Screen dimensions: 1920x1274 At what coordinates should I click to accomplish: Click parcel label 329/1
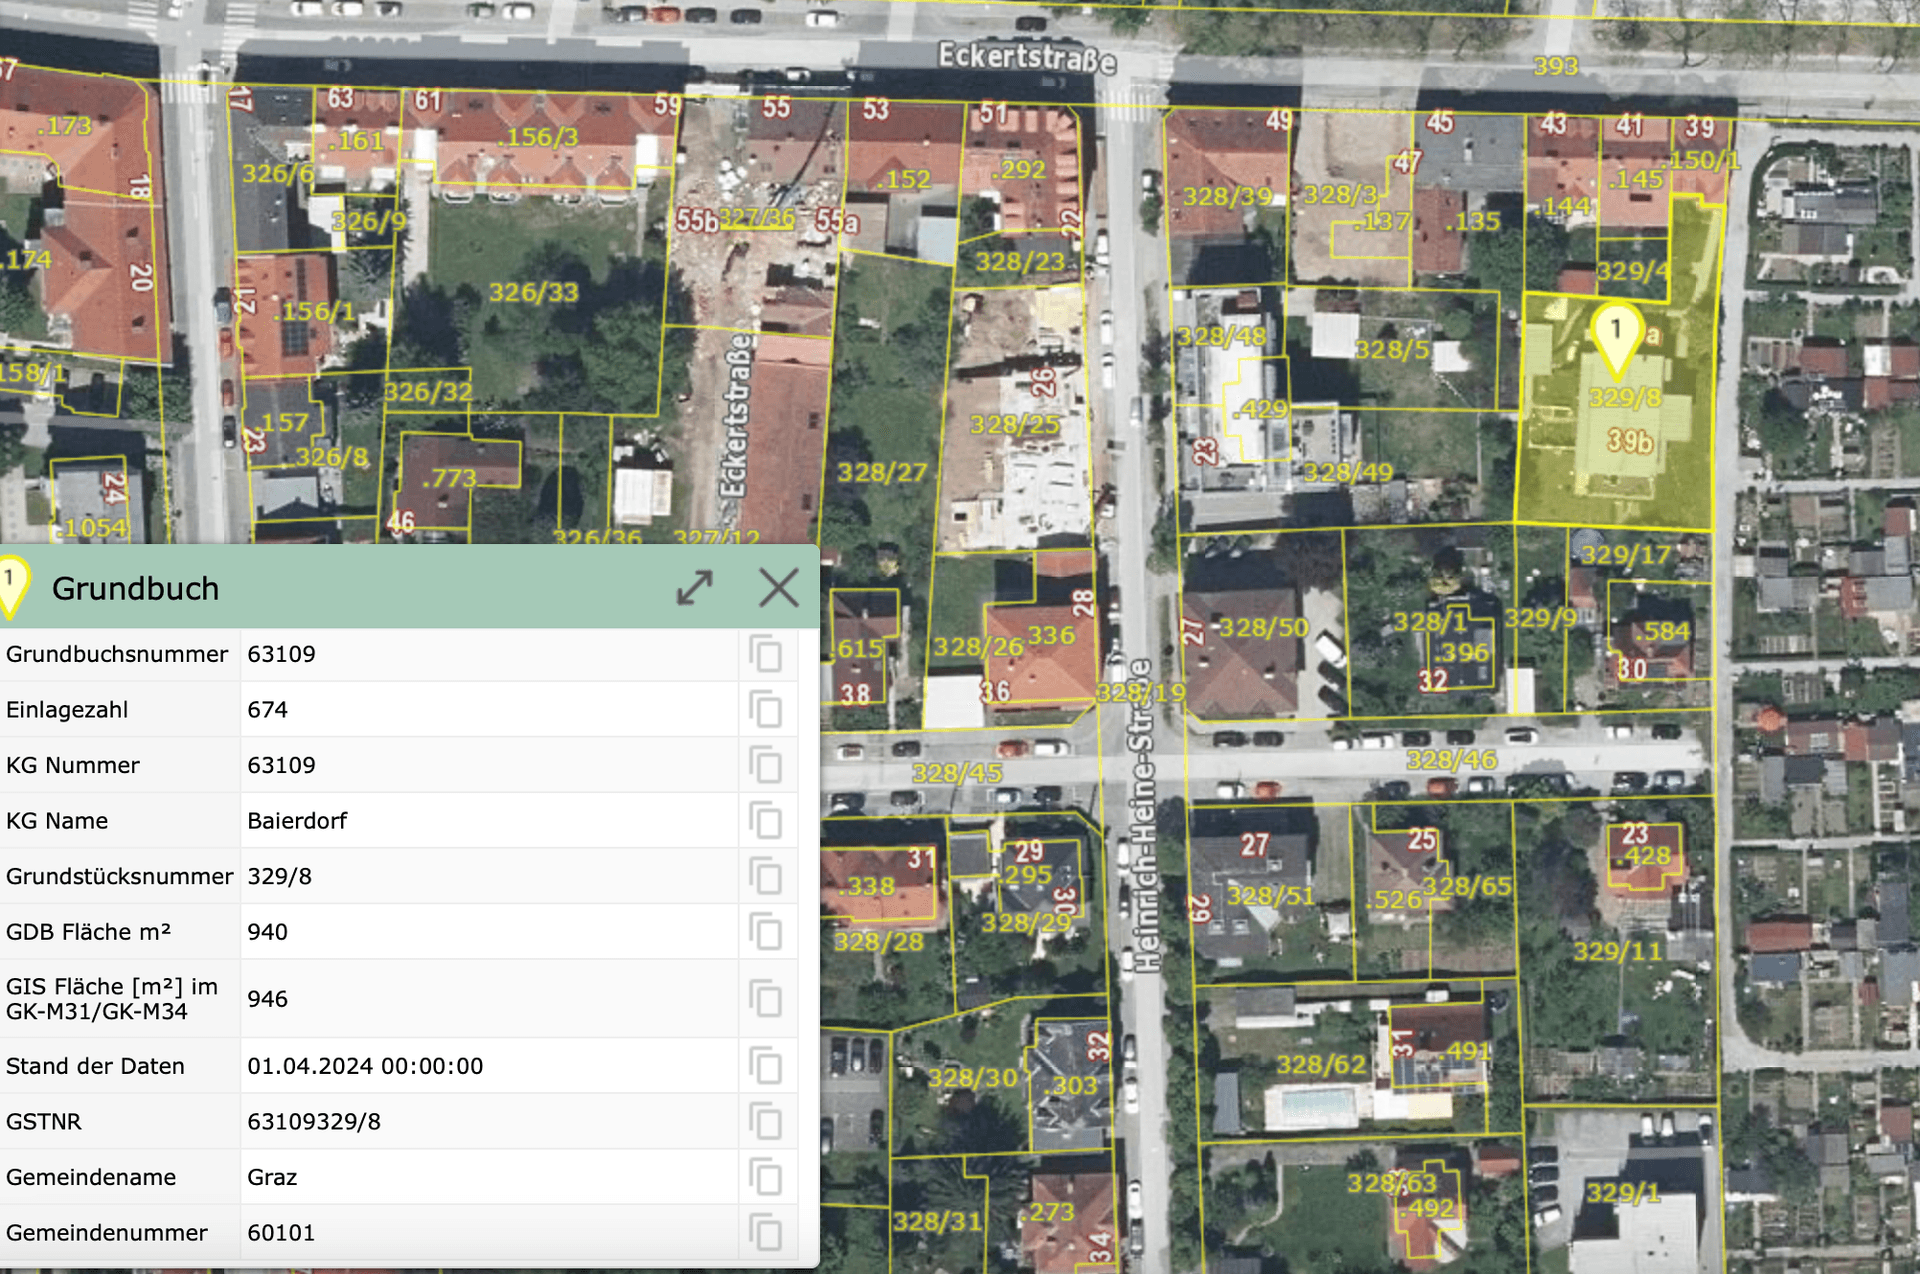coord(1622,1192)
